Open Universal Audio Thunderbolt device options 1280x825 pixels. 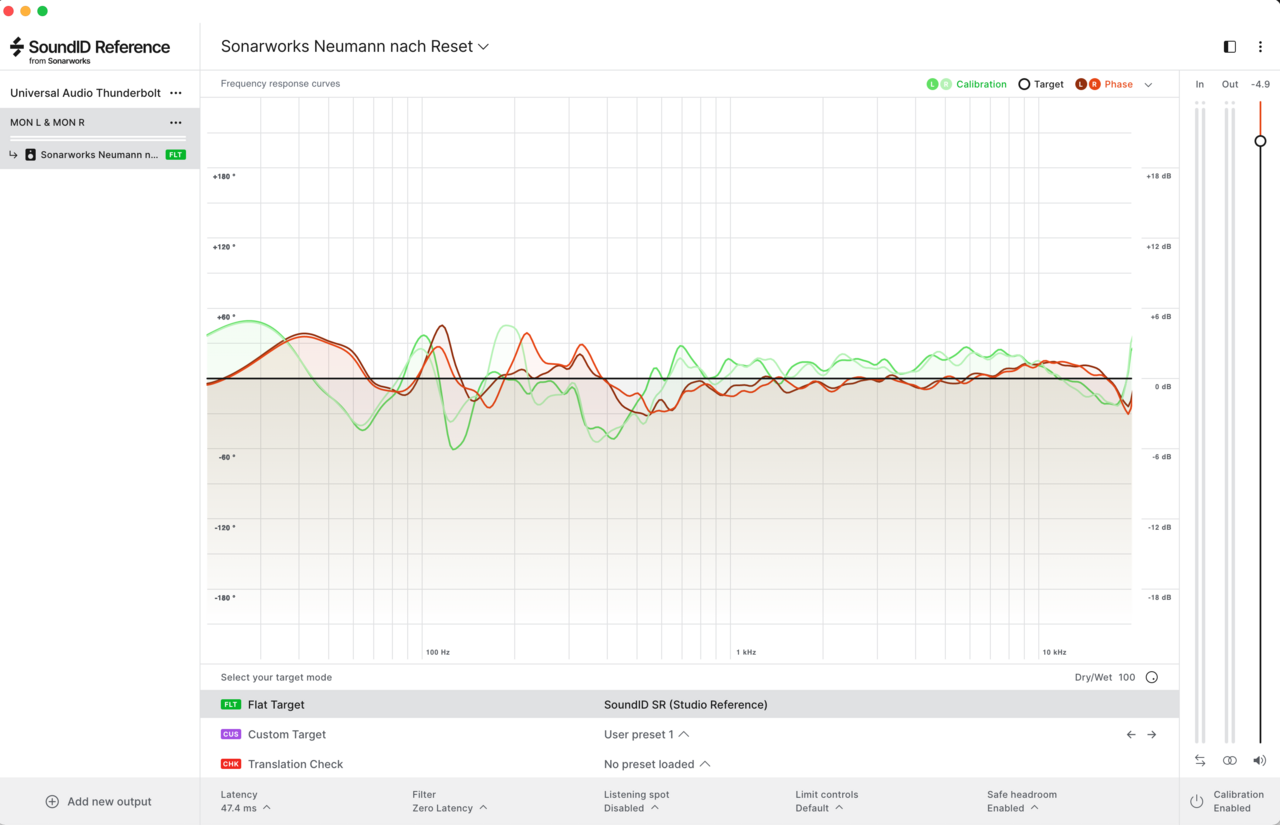point(176,93)
